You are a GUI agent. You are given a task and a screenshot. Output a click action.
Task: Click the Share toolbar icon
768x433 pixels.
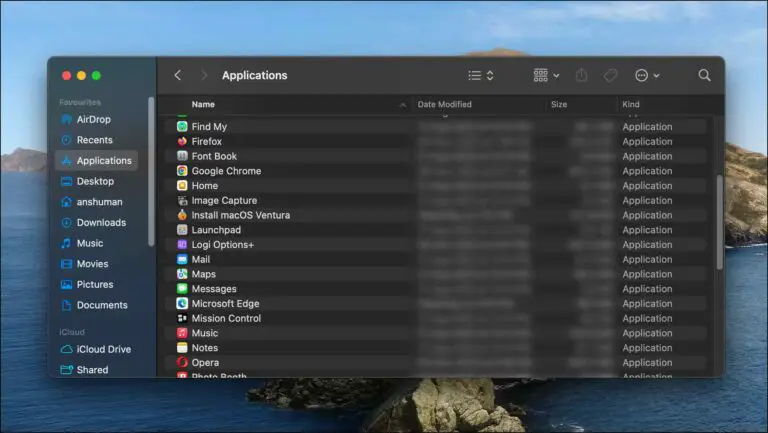click(x=581, y=76)
